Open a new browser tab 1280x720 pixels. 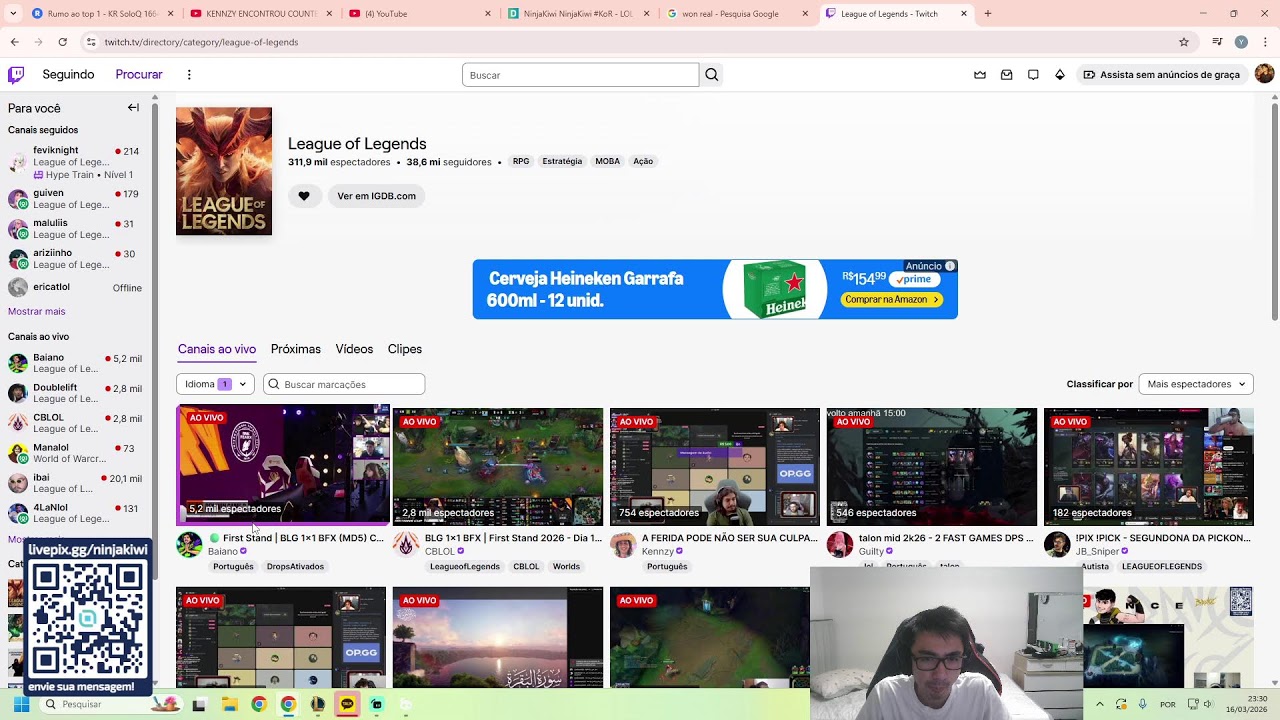(988, 14)
